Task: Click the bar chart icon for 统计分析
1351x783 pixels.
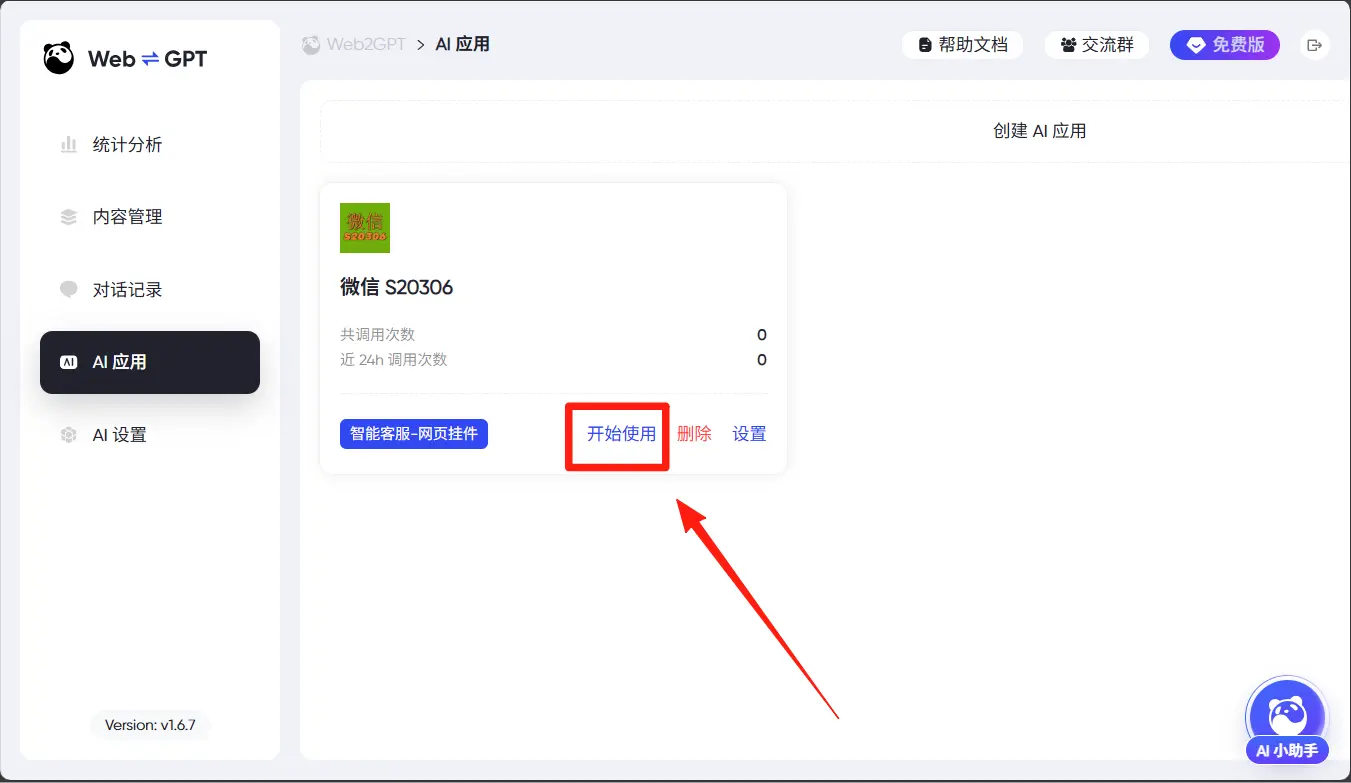Action: click(x=69, y=145)
